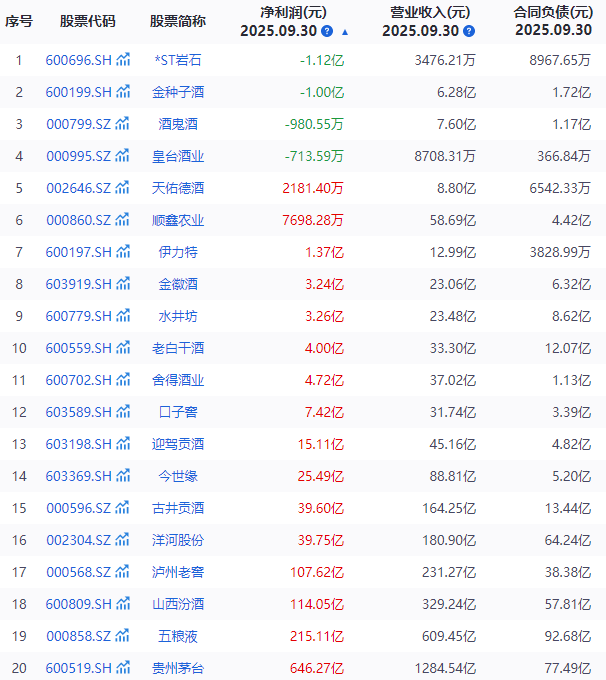Image resolution: width=606 pixels, height=680 pixels.
Task: Click the help icon for 营业收入 column
Action: pyautogui.click(x=469, y=31)
